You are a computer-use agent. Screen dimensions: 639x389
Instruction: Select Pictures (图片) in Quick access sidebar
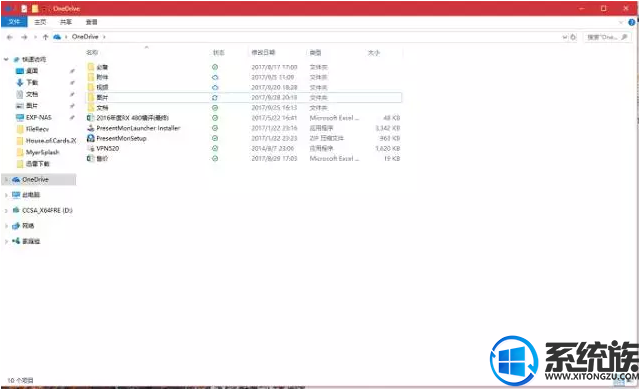pos(32,105)
